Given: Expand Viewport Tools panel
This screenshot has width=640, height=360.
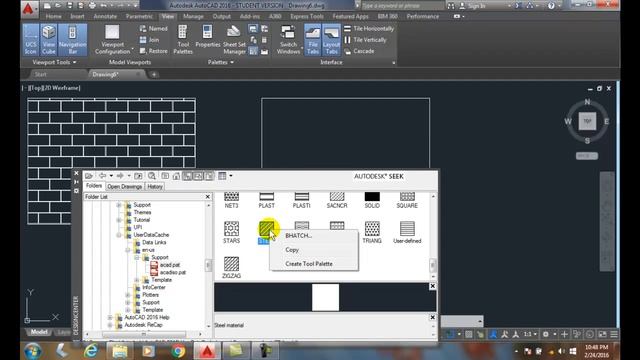Looking at the screenshot, I should [54, 62].
